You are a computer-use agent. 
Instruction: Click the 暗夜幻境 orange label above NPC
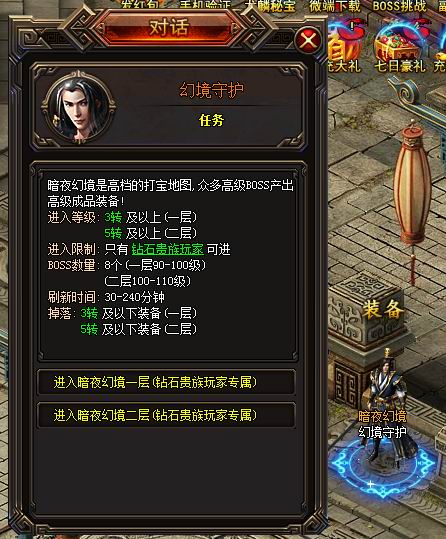[382, 416]
